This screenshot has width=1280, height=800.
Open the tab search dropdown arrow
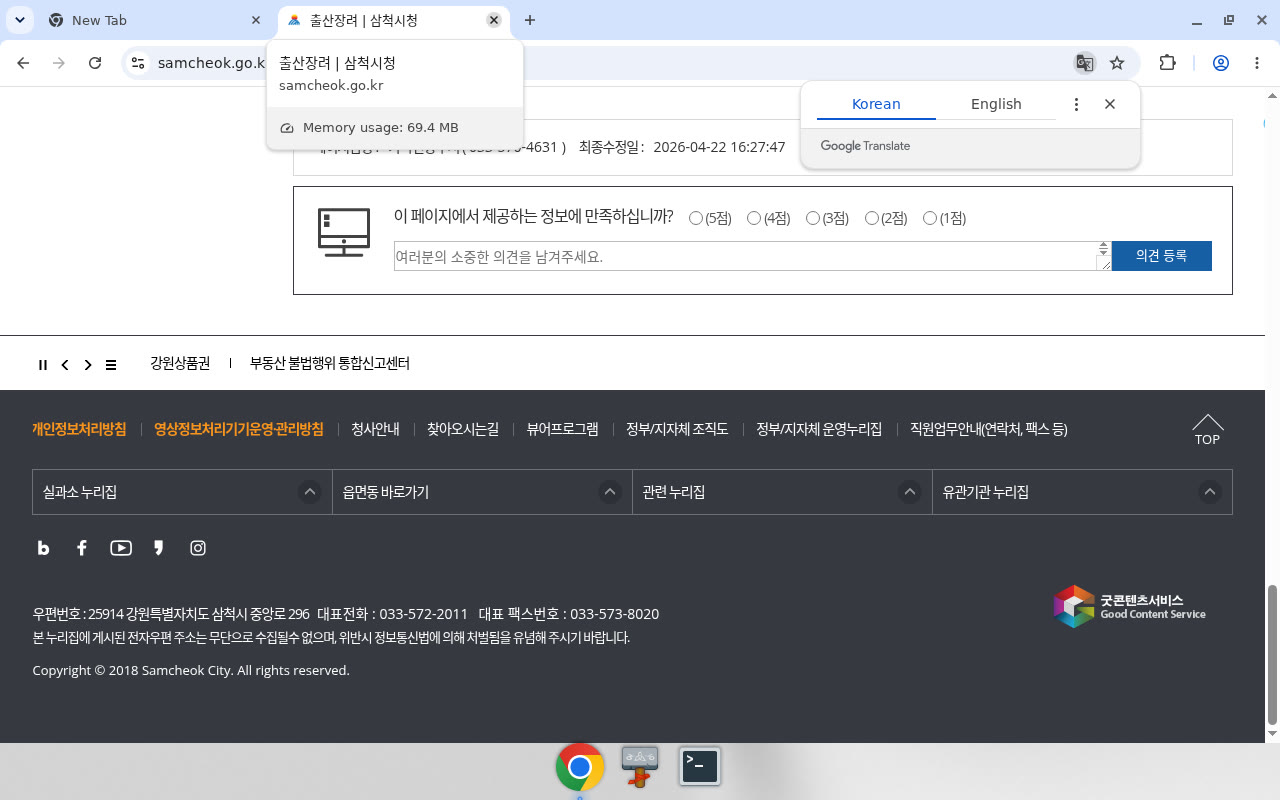point(19,20)
